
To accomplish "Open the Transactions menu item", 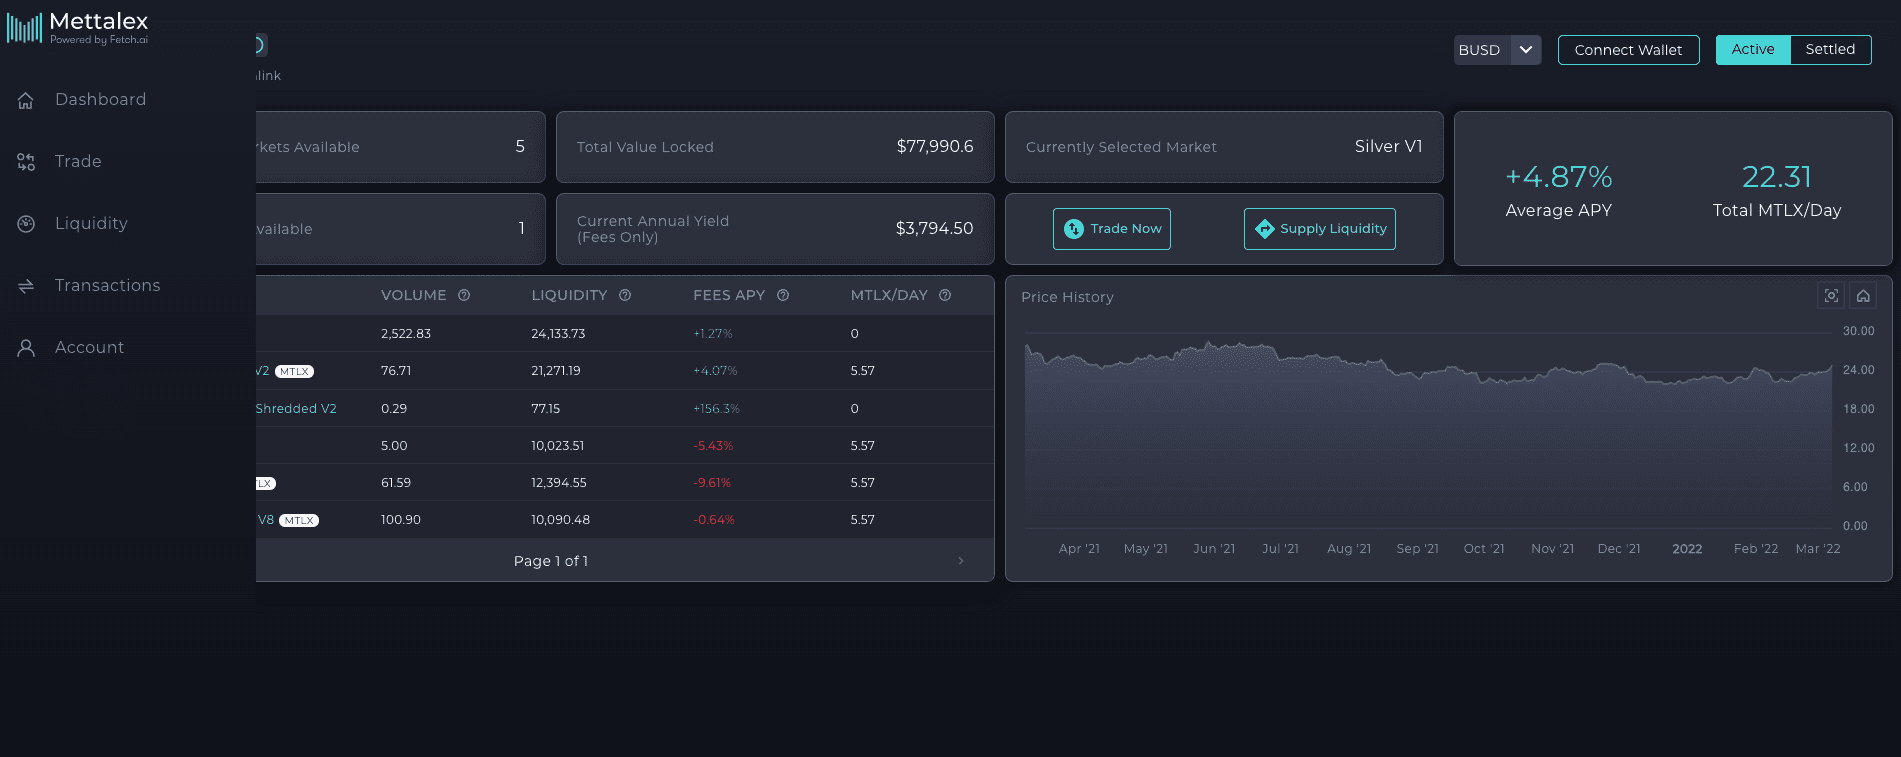I will coord(107,286).
